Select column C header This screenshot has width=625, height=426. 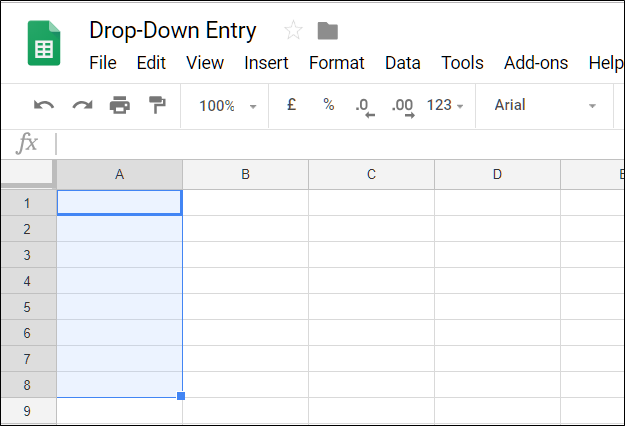click(x=371, y=175)
